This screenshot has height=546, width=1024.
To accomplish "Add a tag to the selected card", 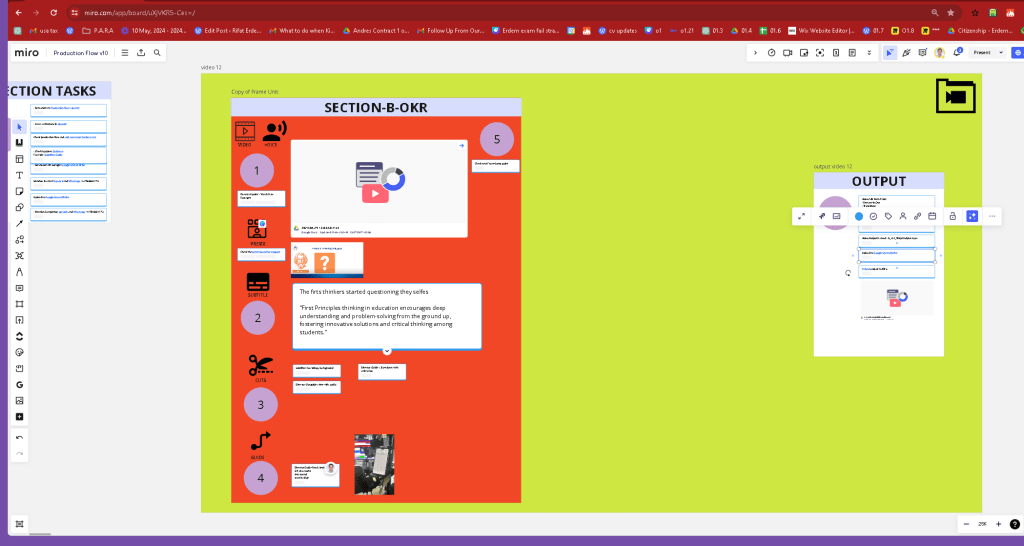I will tap(888, 216).
